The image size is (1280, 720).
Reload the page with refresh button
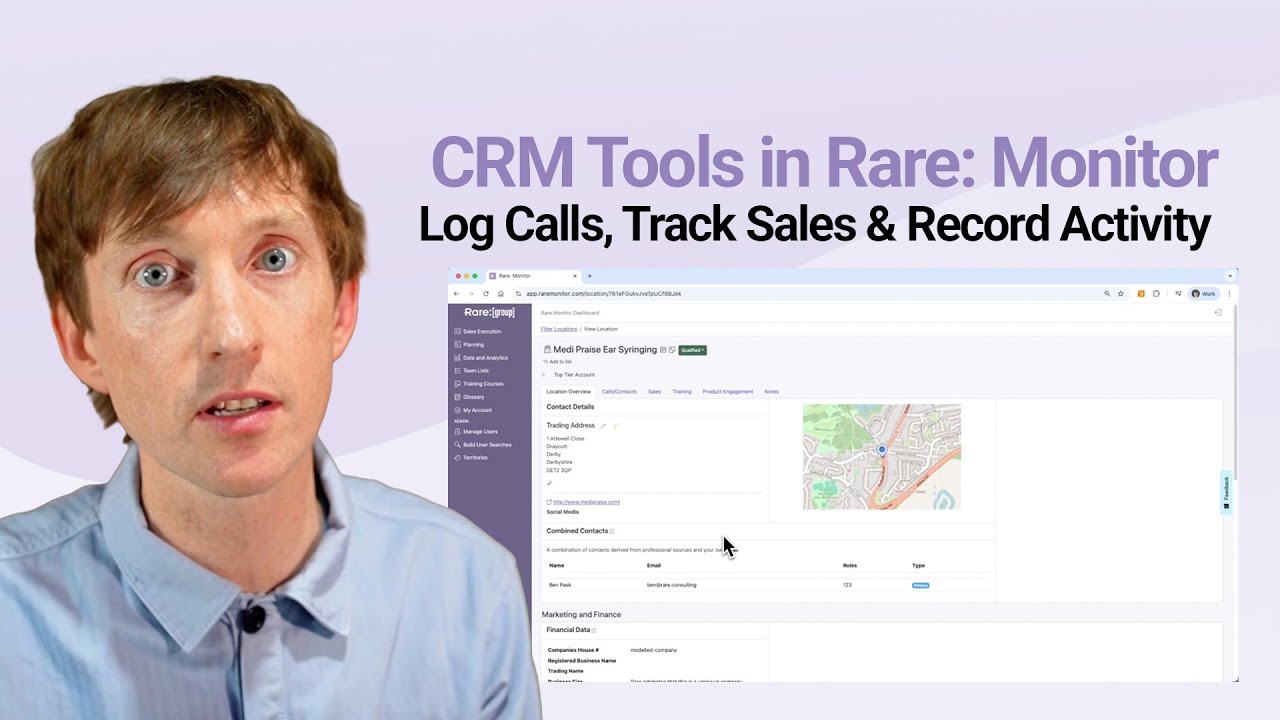486,294
